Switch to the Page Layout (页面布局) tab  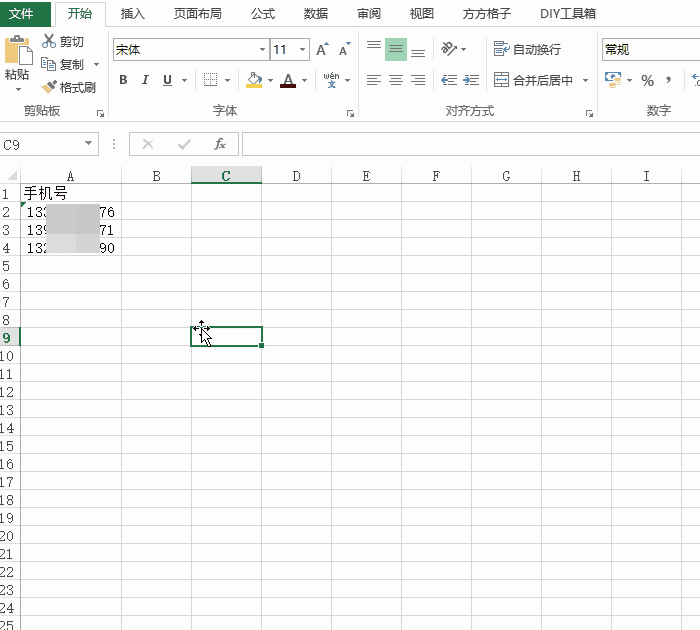(x=197, y=13)
